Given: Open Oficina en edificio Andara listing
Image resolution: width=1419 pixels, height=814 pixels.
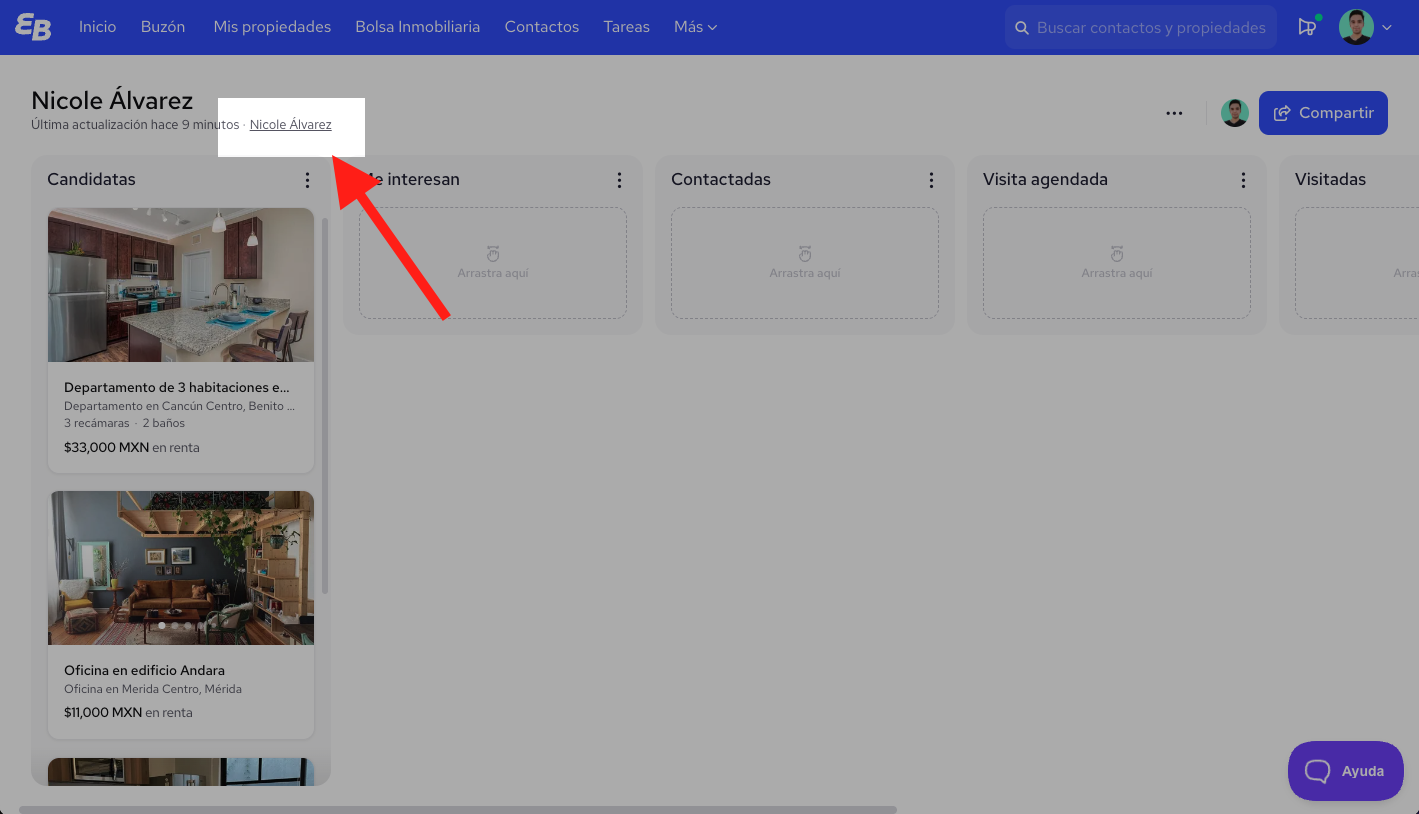Looking at the screenshot, I should click(x=144, y=670).
